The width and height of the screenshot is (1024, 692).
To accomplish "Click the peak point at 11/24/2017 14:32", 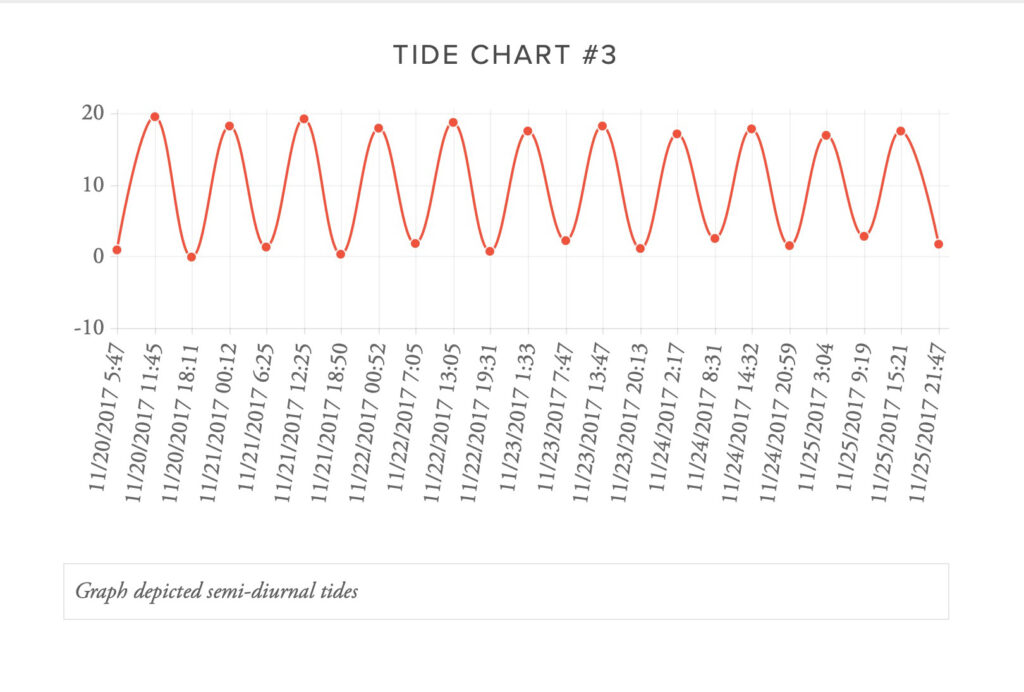I will (752, 129).
